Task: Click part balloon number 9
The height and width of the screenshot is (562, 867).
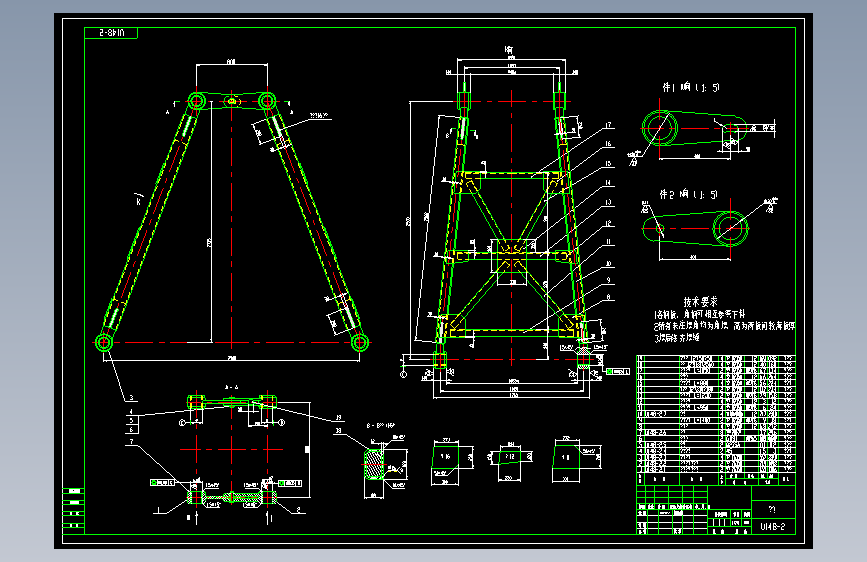Action: [x=608, y=280]
